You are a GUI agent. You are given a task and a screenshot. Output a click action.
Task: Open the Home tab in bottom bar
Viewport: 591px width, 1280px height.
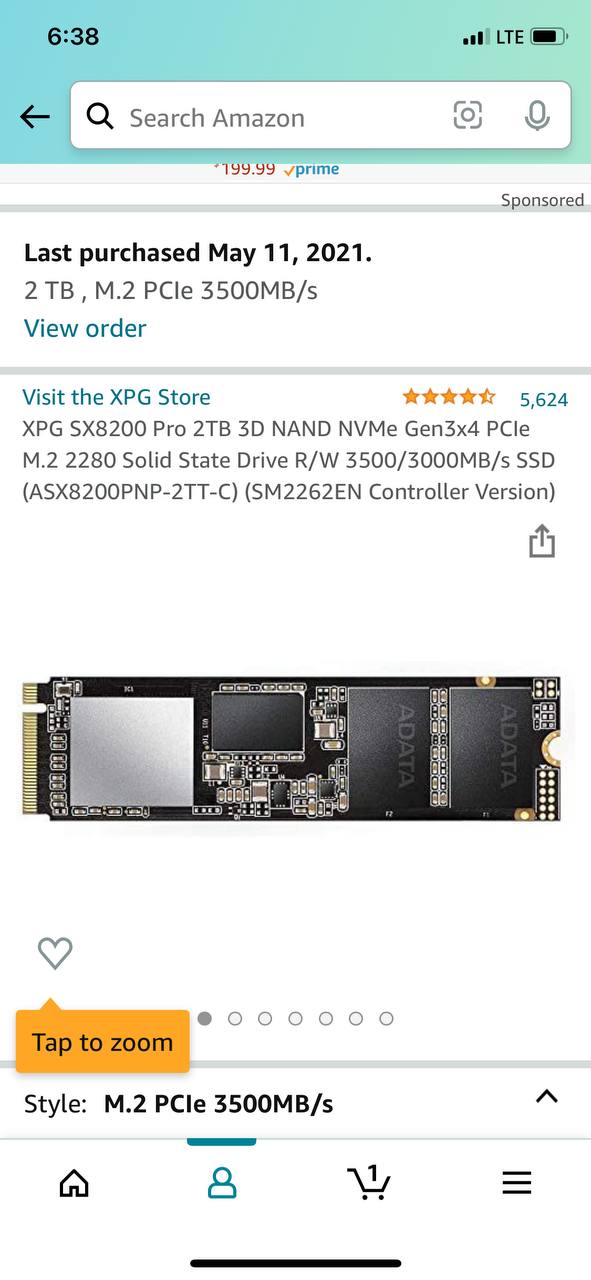point(74,1183)
